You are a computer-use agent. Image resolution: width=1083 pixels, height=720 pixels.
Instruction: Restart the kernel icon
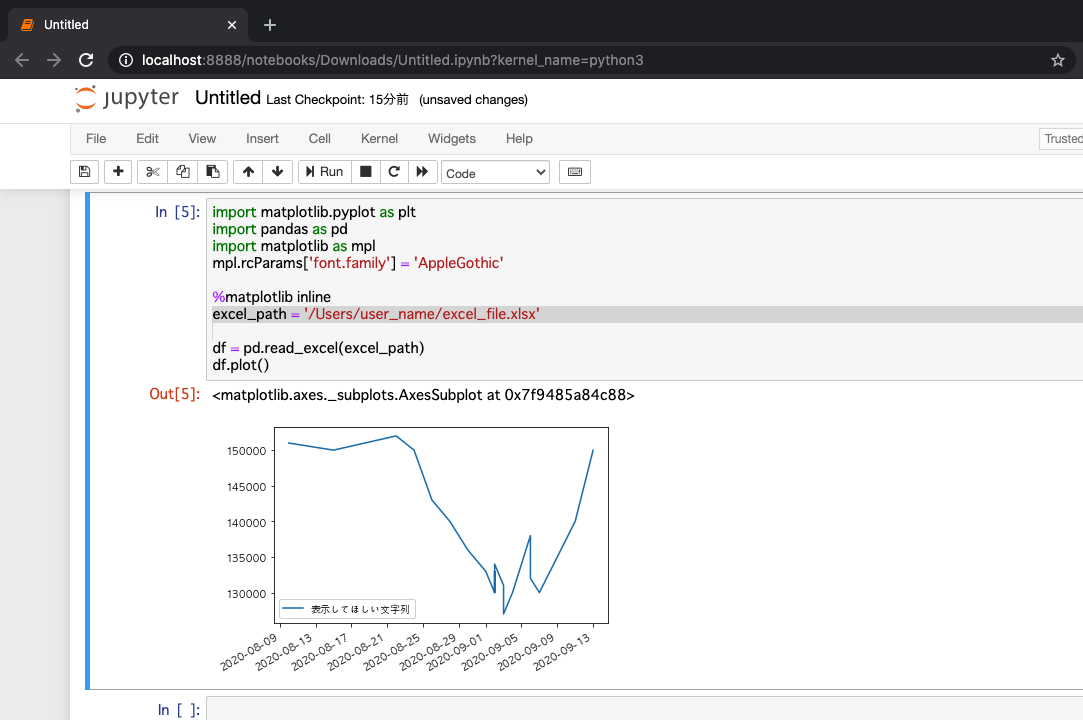click(394, 172)
